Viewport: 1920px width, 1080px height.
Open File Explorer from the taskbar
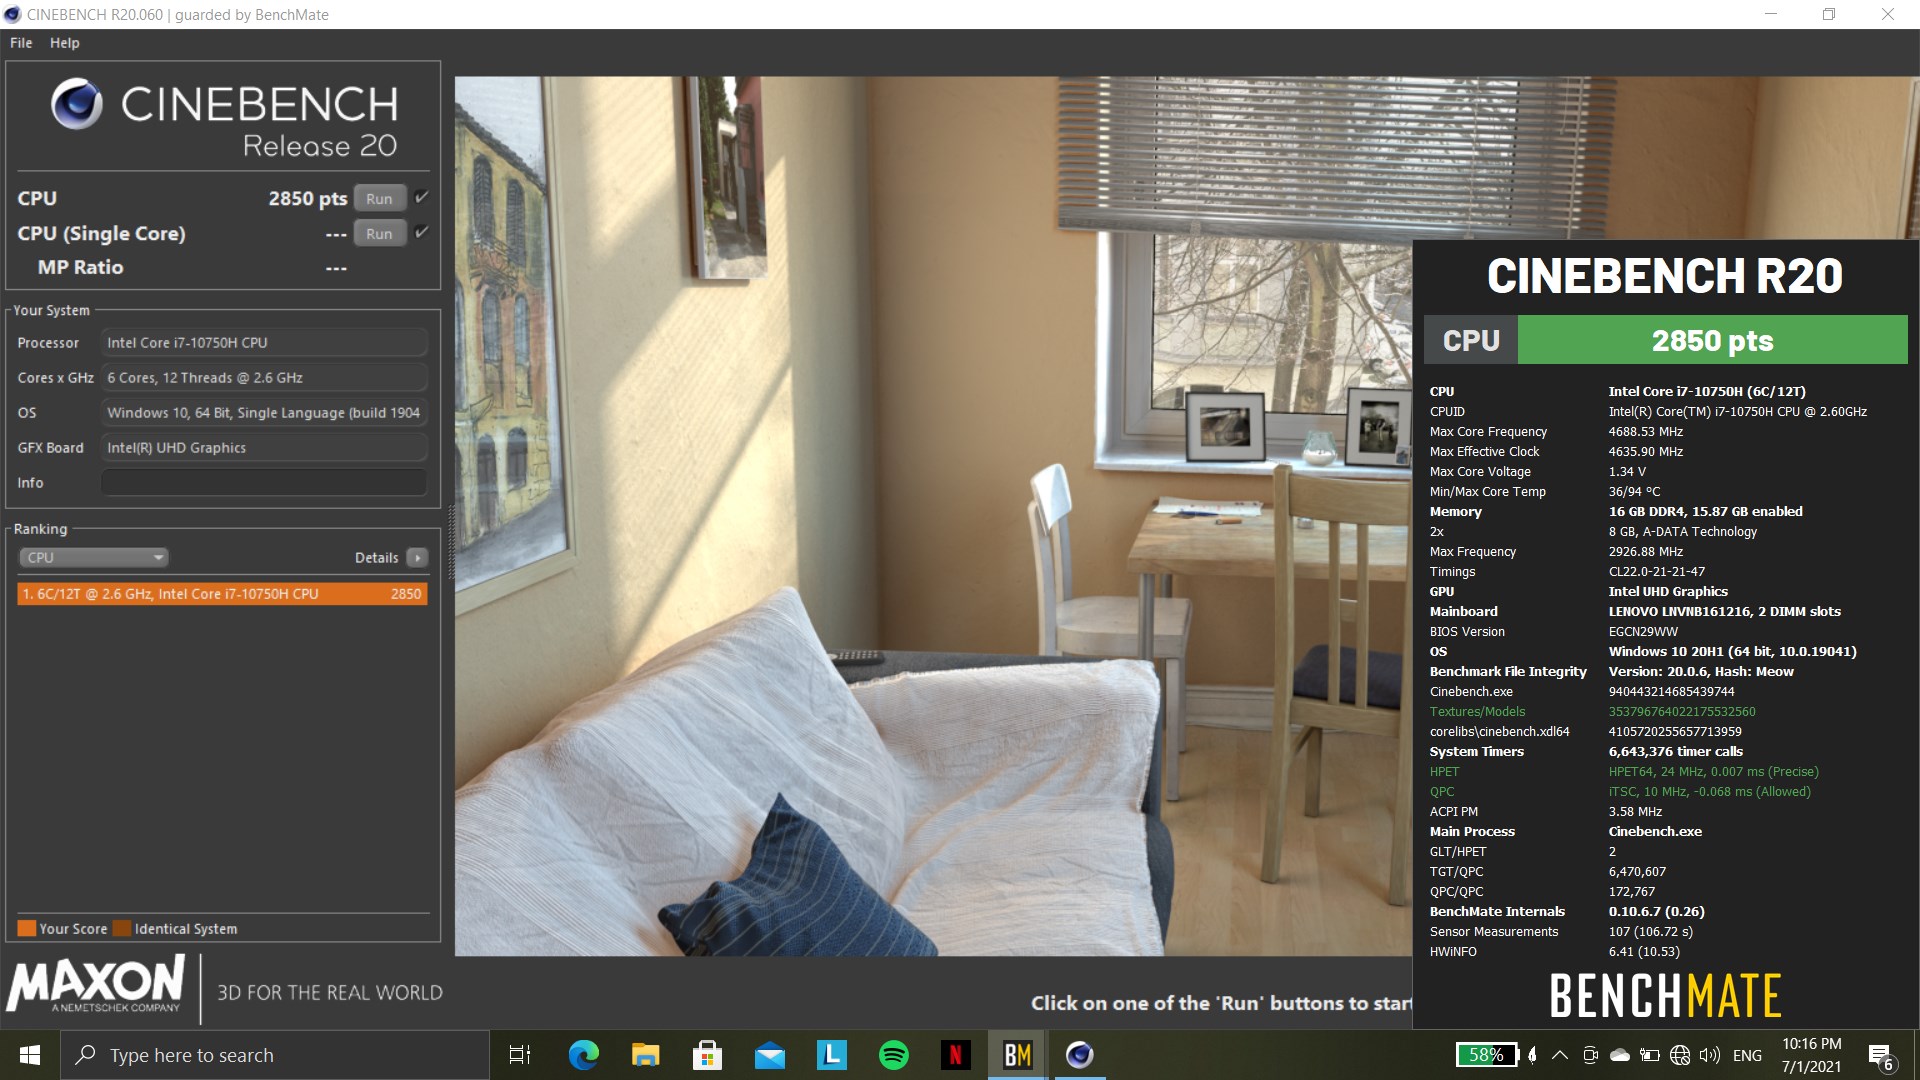[x=645, y=1055]
